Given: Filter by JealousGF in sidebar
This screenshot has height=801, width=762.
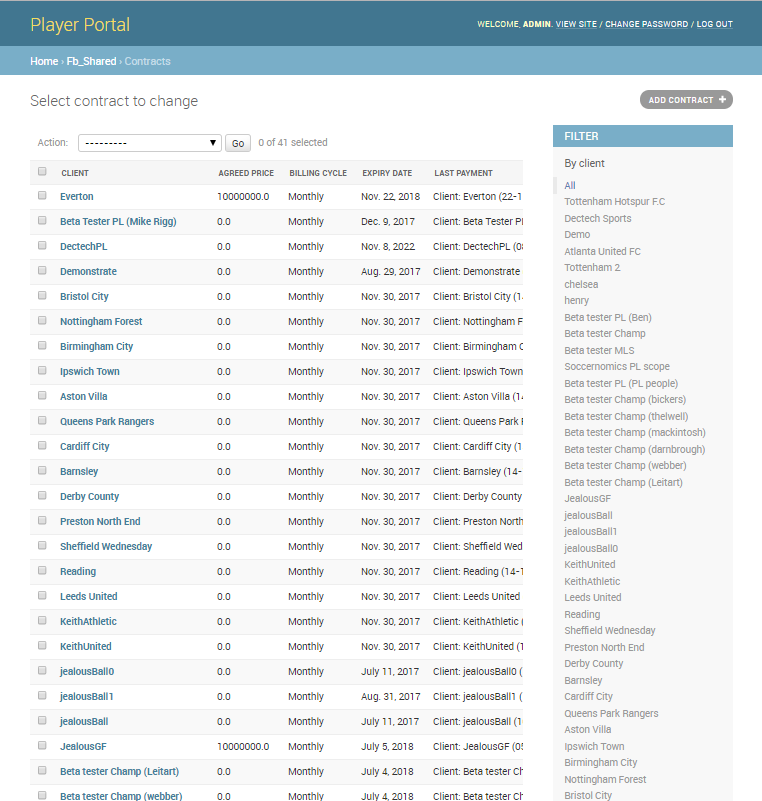Looking at the screenshot, I should pyautogui.click(x=587, y=499).
